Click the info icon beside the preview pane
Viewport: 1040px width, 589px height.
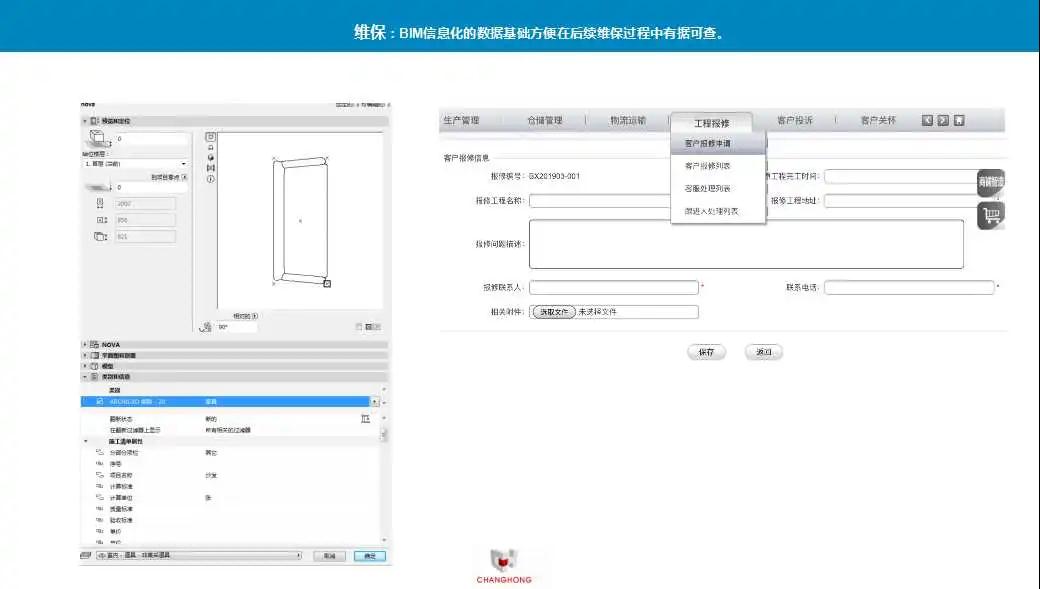[210, 179]
